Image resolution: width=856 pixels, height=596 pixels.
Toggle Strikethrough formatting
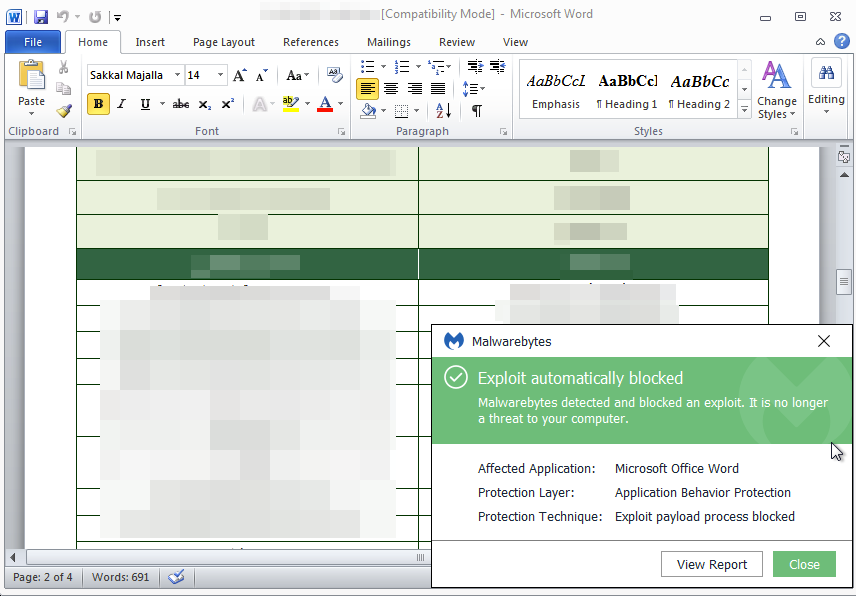(x=181, y=104)
